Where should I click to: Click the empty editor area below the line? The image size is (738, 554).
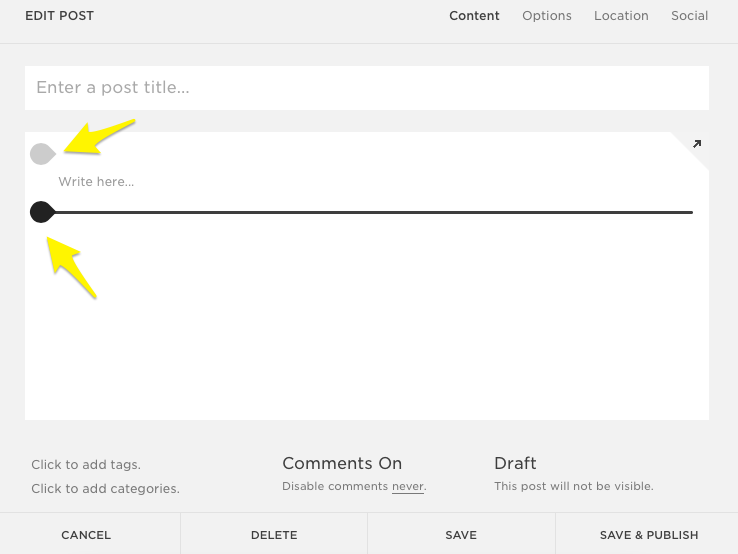pos(366,320)
